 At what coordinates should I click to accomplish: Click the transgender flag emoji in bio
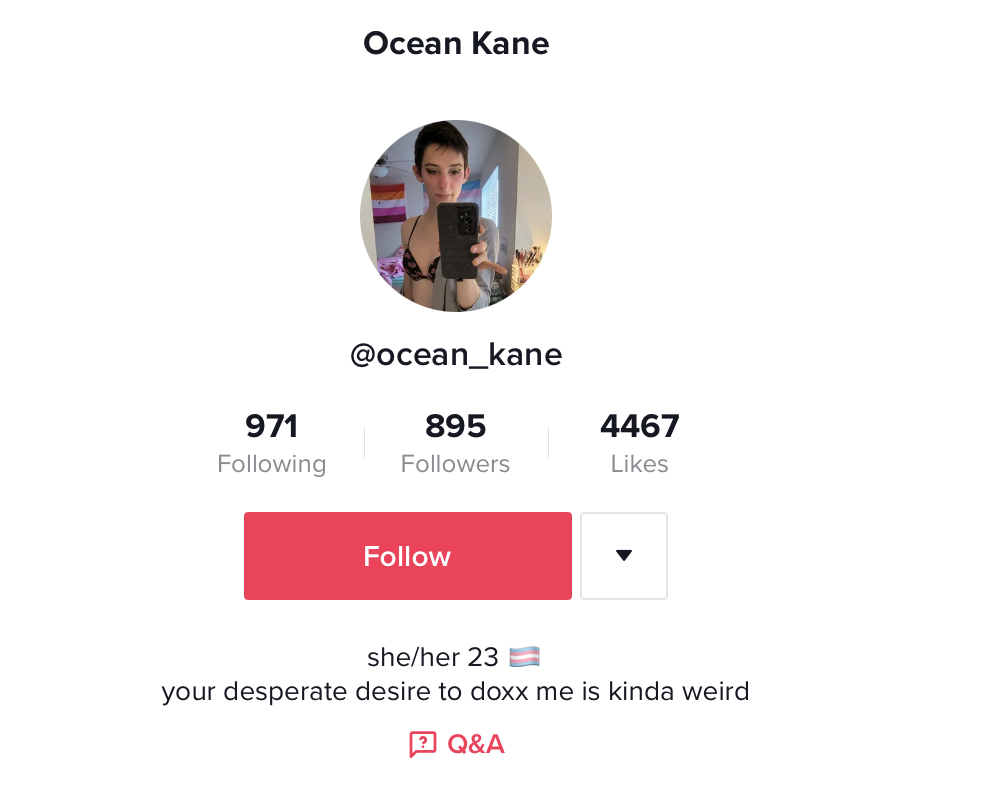[x=525, y=657]
